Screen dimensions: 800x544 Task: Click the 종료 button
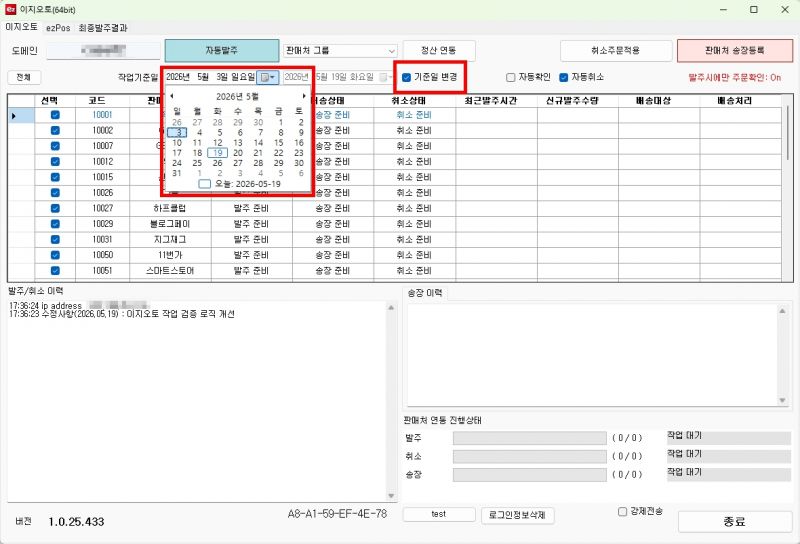tap(735, 522)
